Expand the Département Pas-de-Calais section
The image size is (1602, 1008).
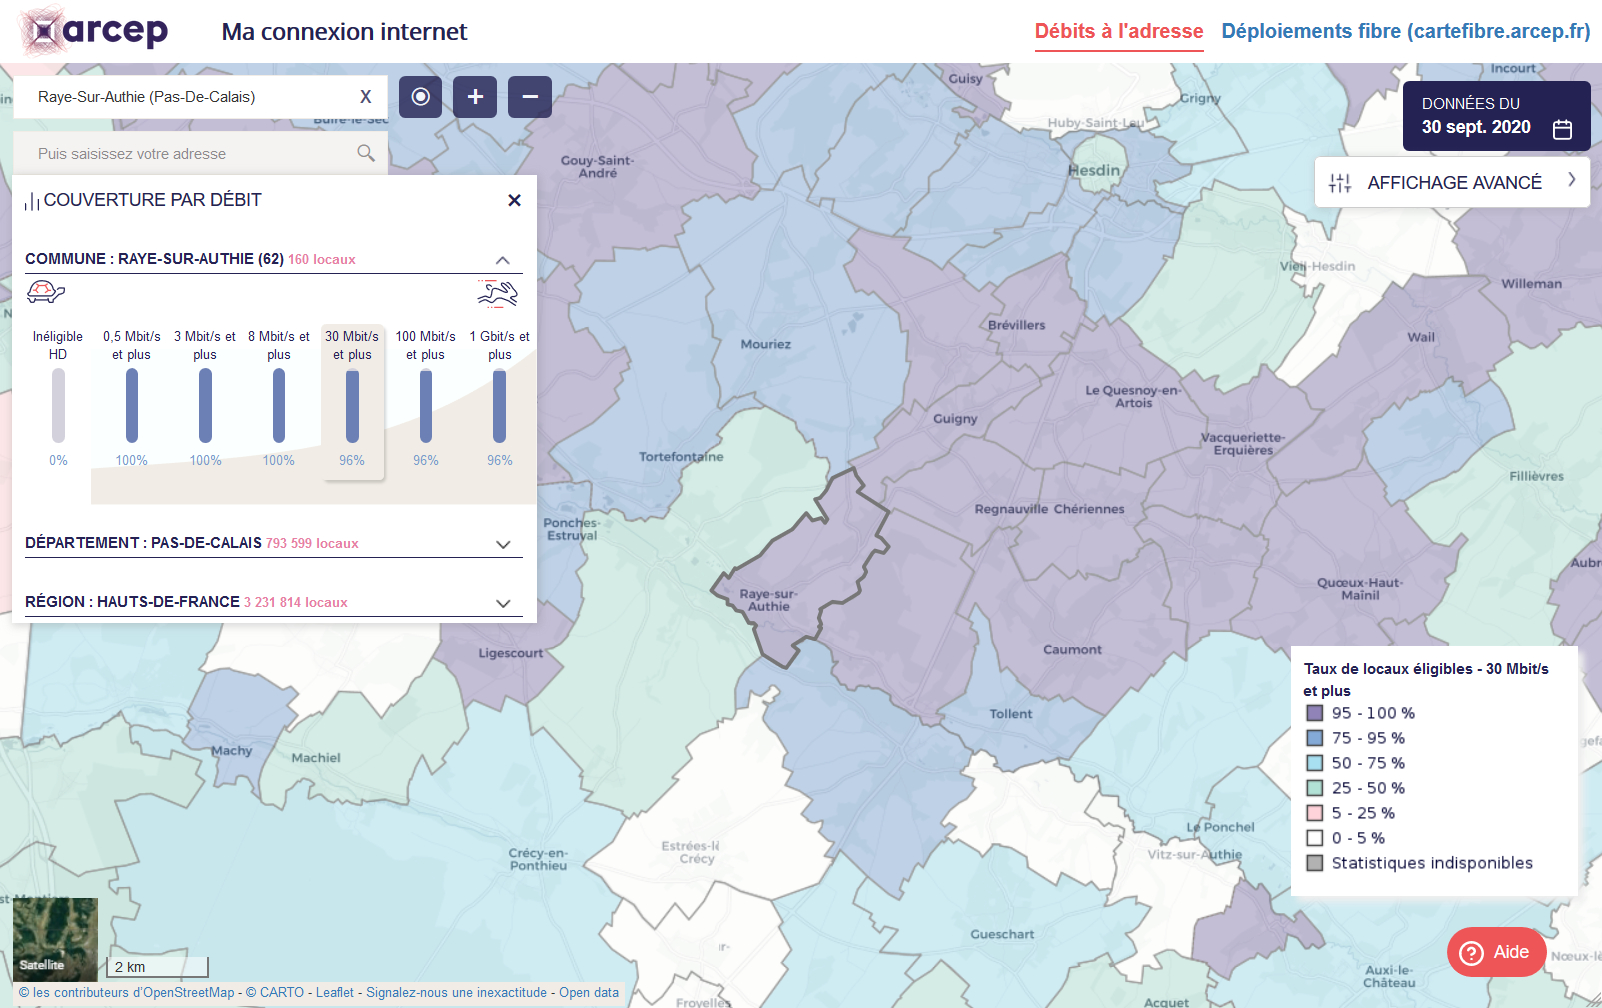point(503,544)
